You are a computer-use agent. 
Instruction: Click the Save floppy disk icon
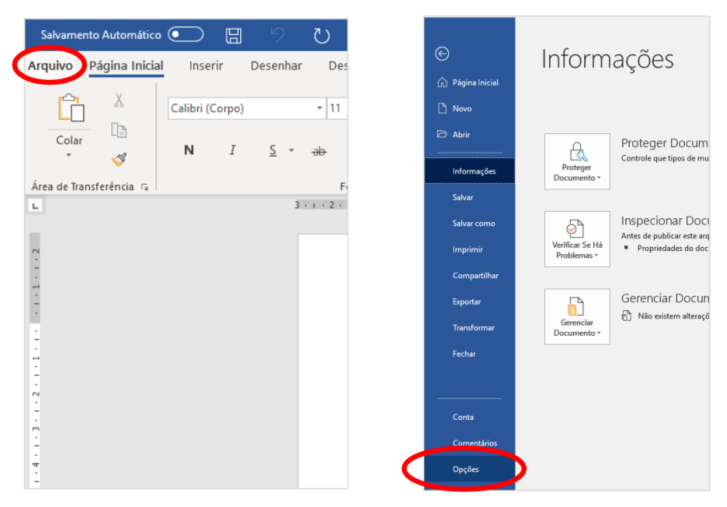coord(233,36)
